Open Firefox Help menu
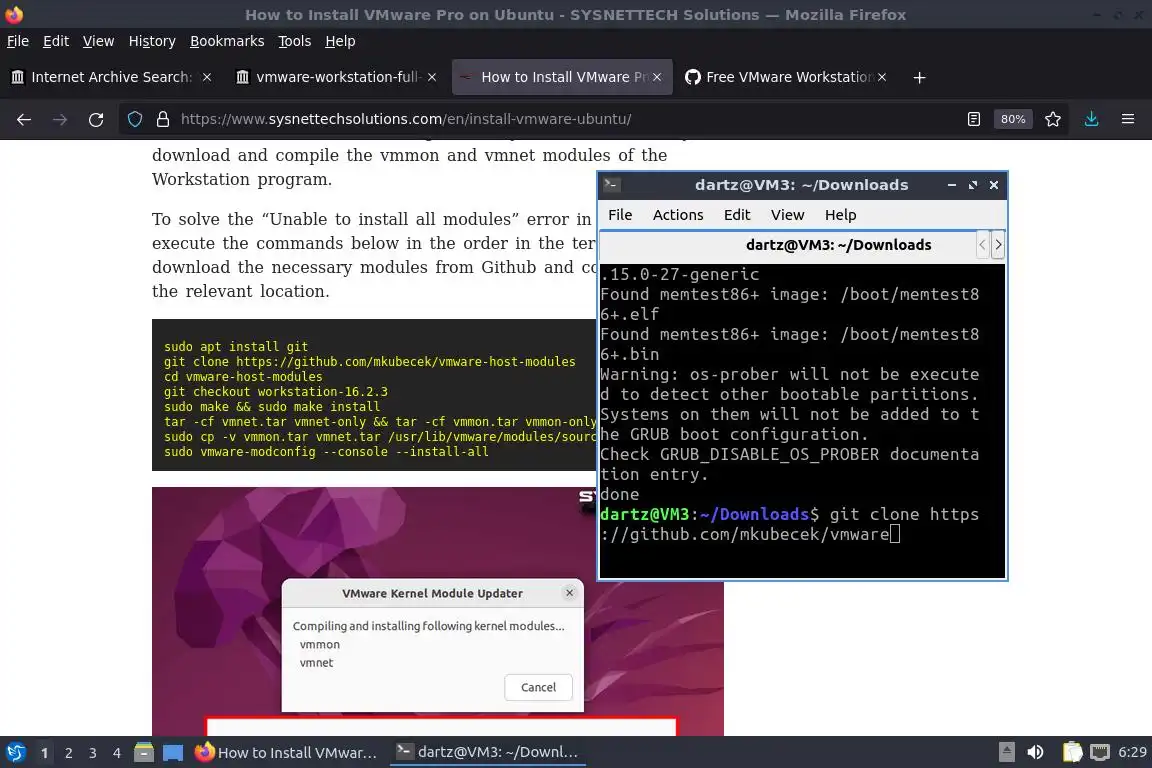Viewport: 1152px width, 768px height. click(x=340, y=41)
